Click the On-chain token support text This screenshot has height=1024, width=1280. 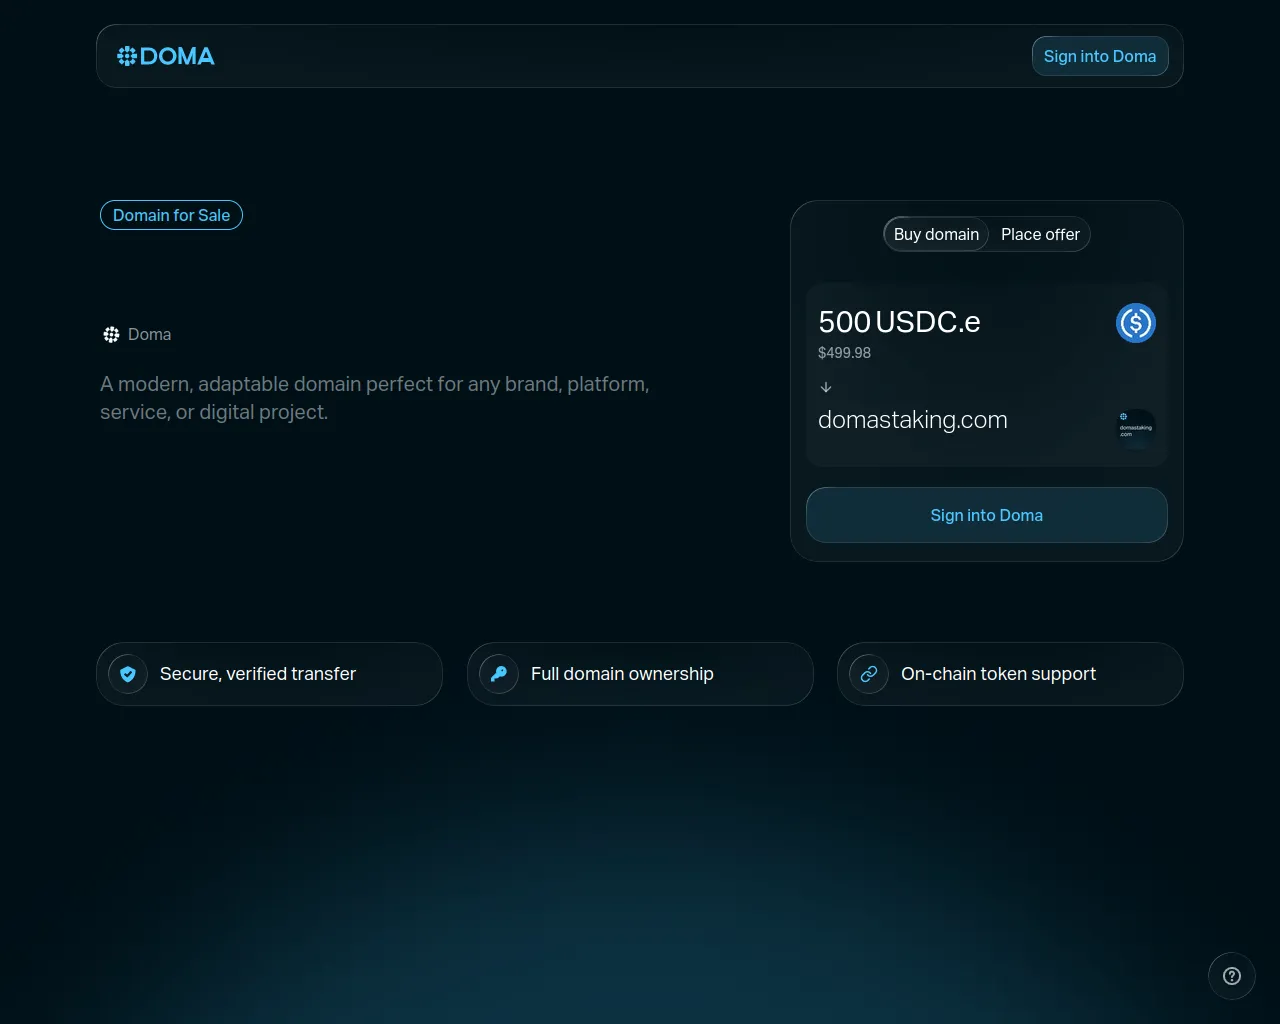[998, 674]
